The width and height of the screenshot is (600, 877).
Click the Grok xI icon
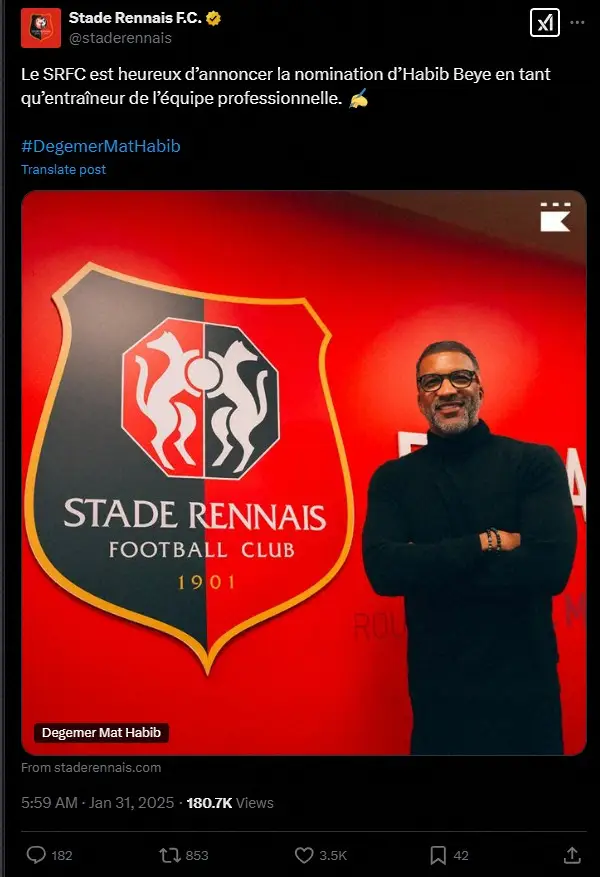coord(545,23)
